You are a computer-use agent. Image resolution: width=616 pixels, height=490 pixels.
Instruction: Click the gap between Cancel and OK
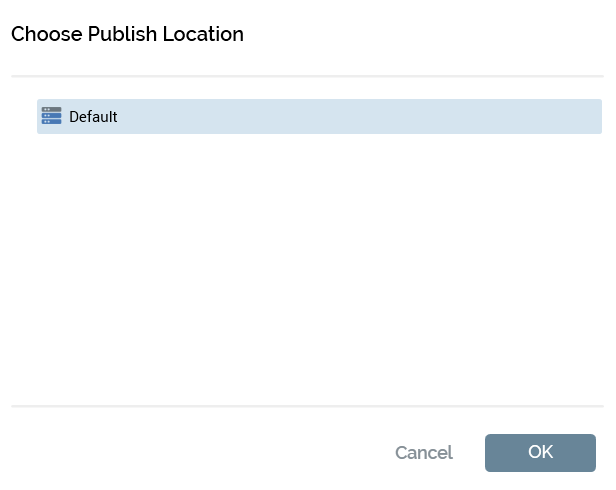tap(469, 453)
